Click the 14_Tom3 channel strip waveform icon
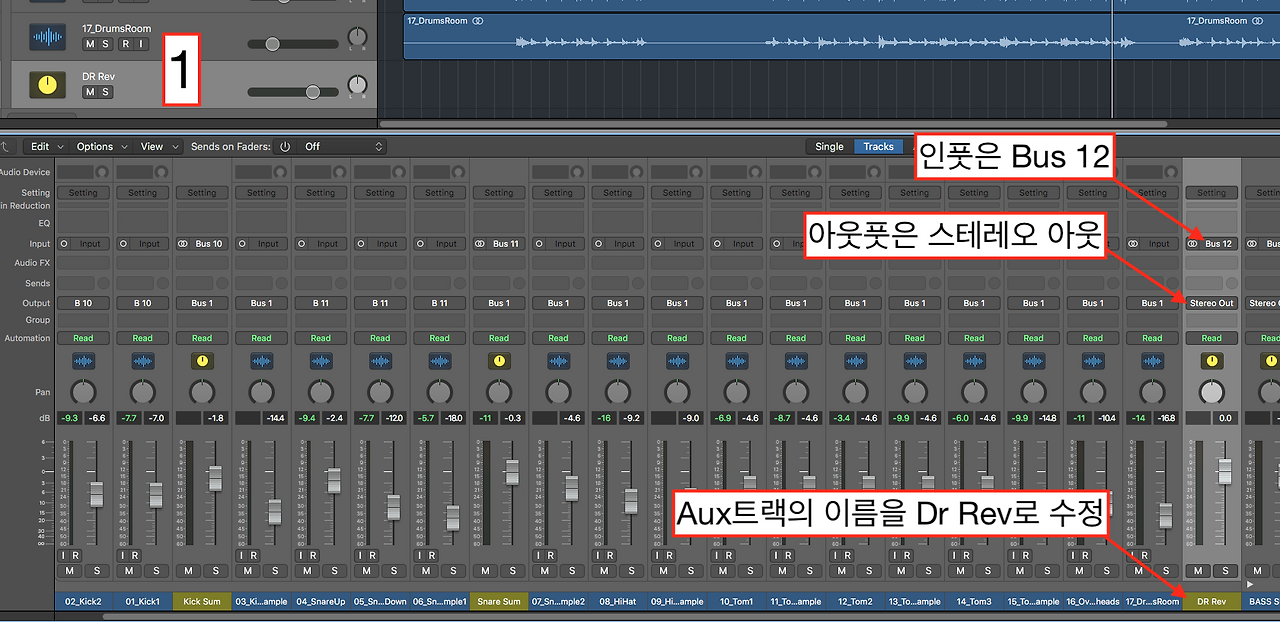The width and height of the screenshot is (1280, 622). point(974,362)
